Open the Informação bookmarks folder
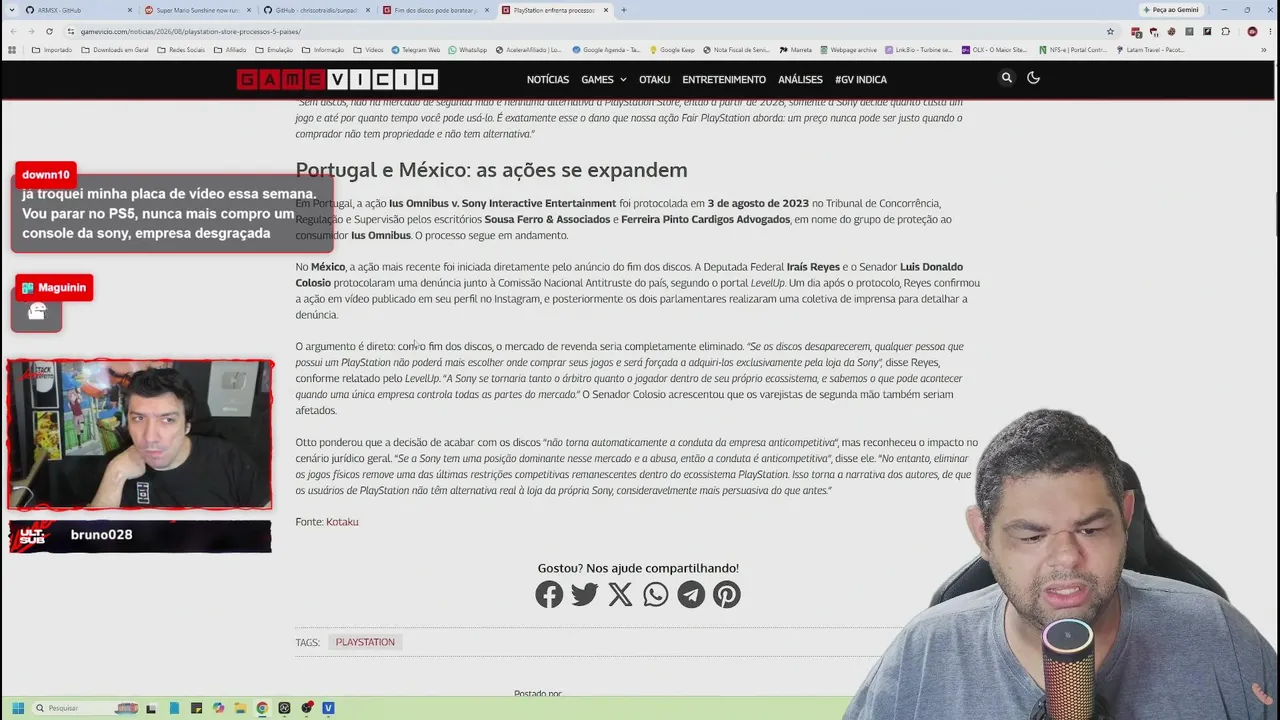 pos(323,49)
